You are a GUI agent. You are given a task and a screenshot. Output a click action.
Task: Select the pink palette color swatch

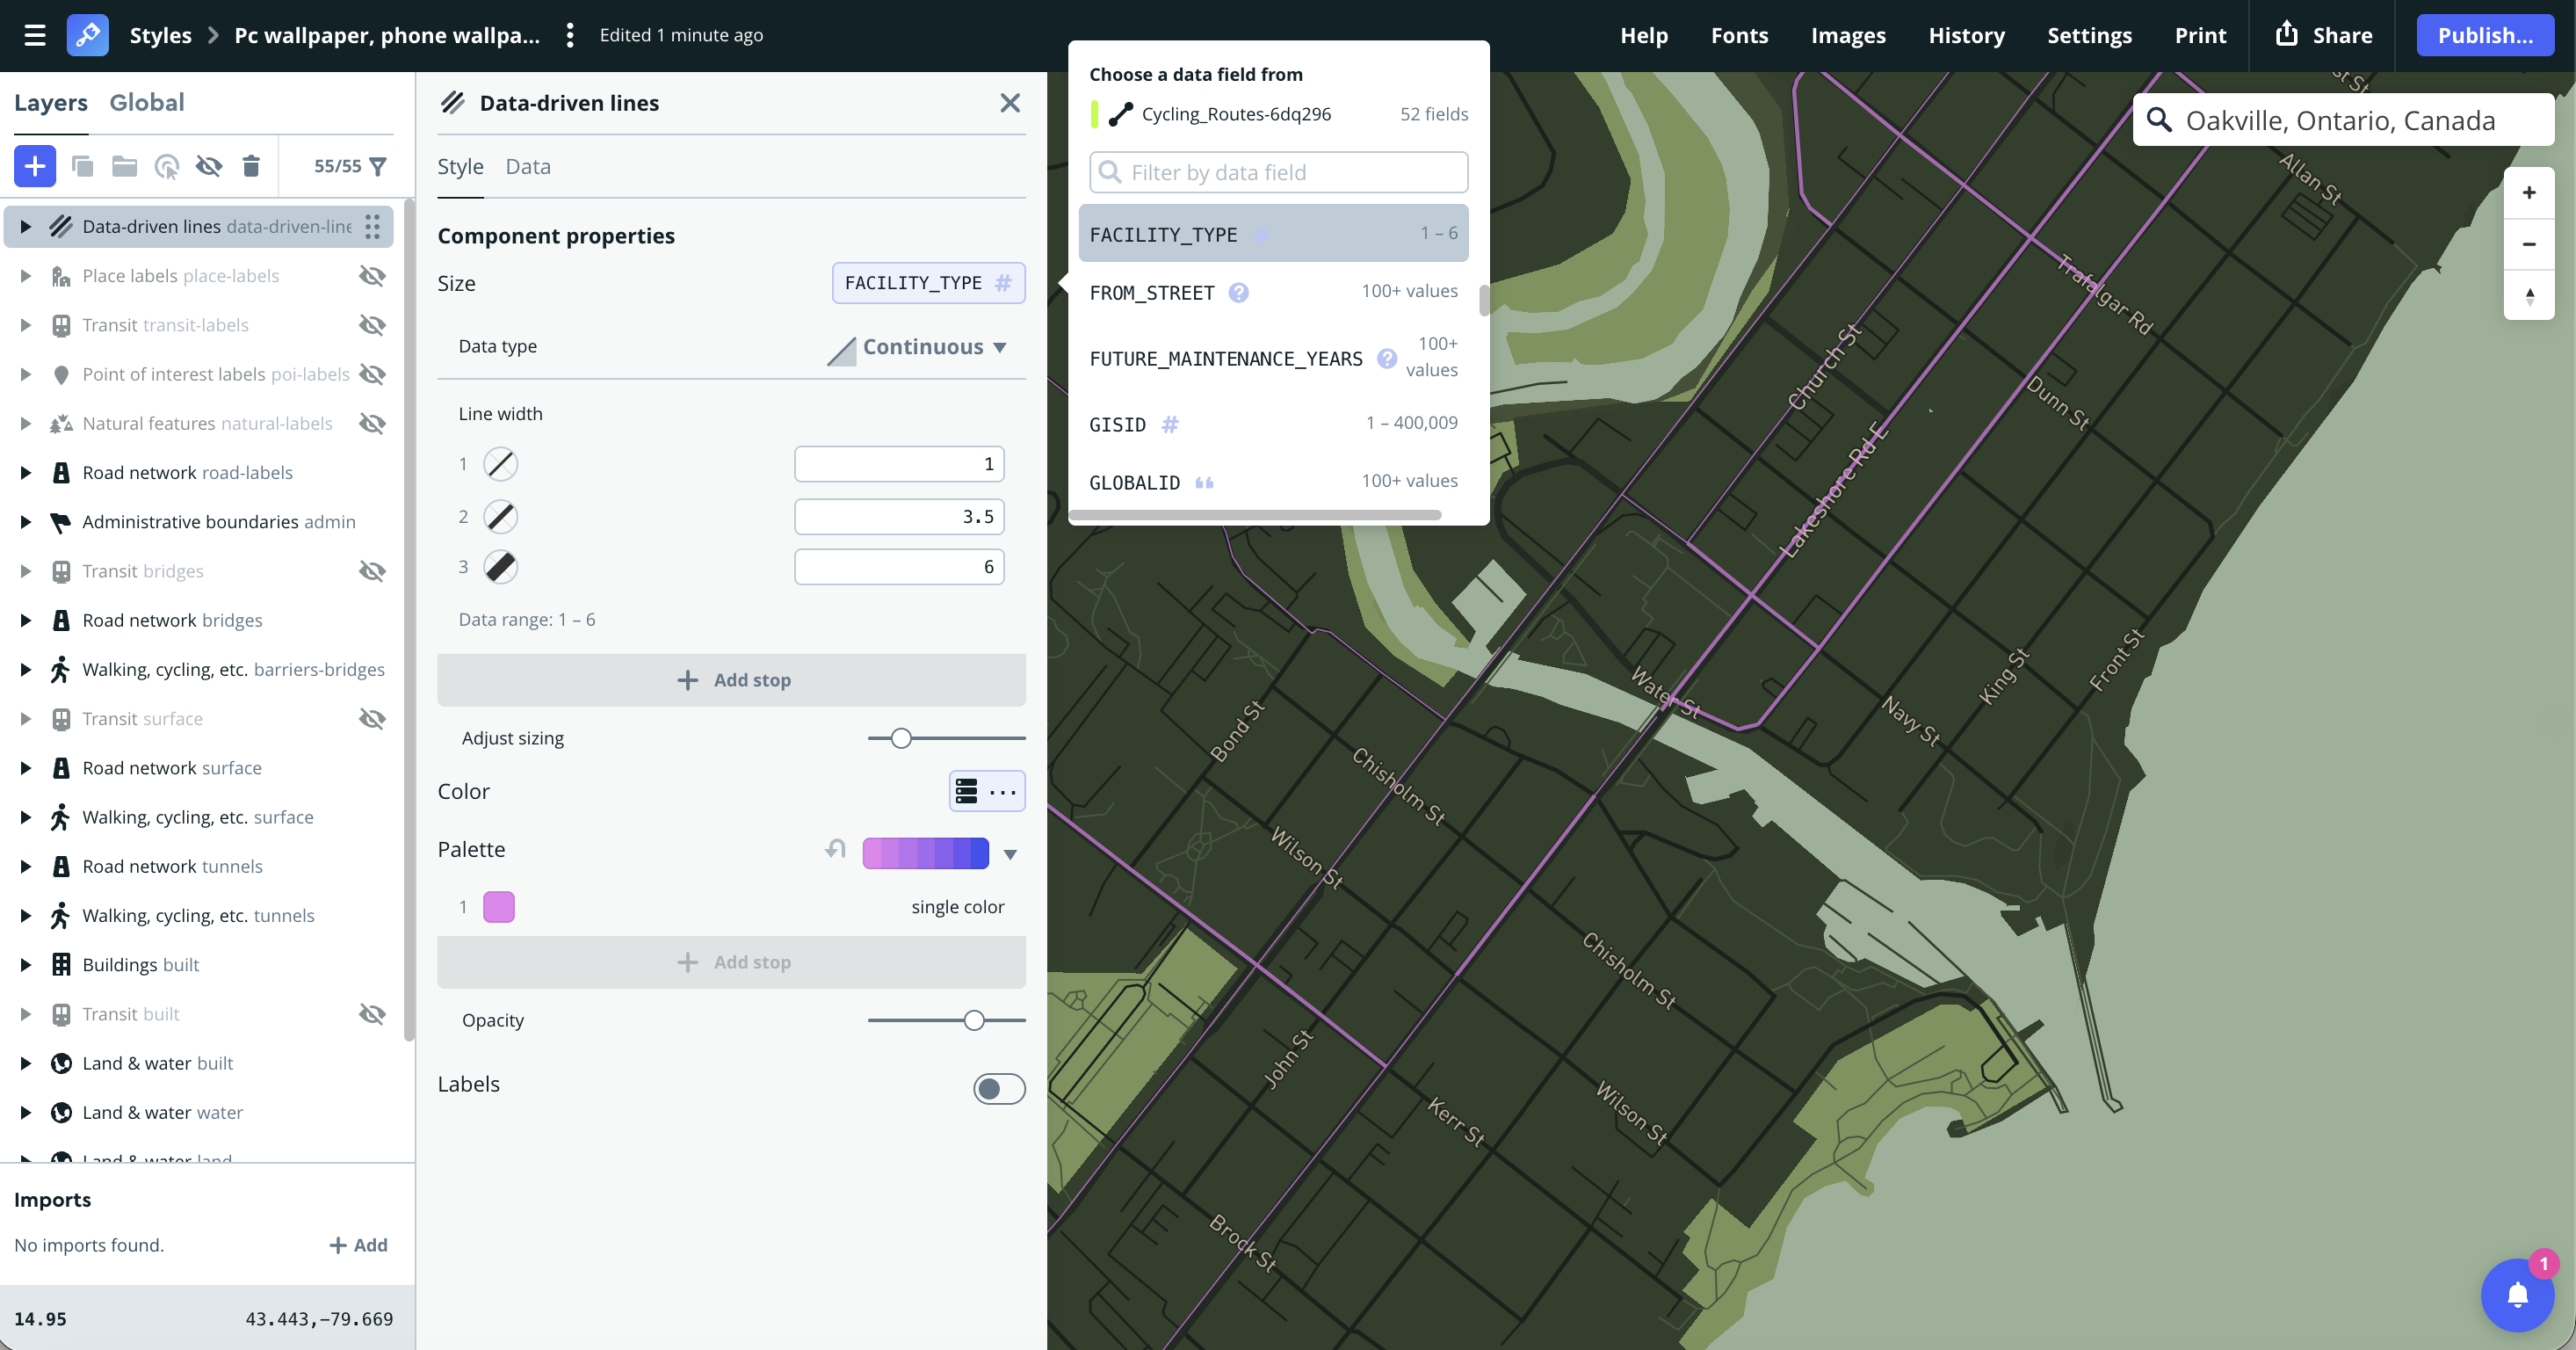(498, 907)
